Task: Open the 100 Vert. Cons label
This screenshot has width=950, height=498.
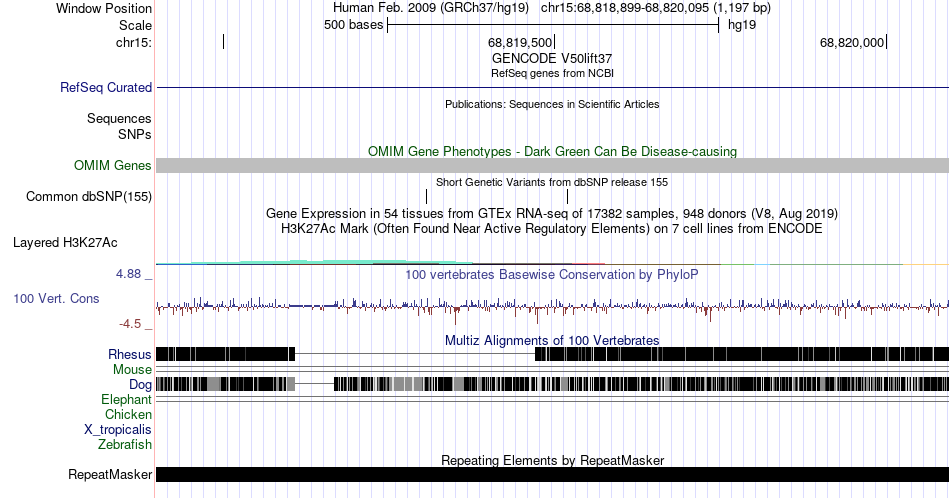Action: (56, 298)
